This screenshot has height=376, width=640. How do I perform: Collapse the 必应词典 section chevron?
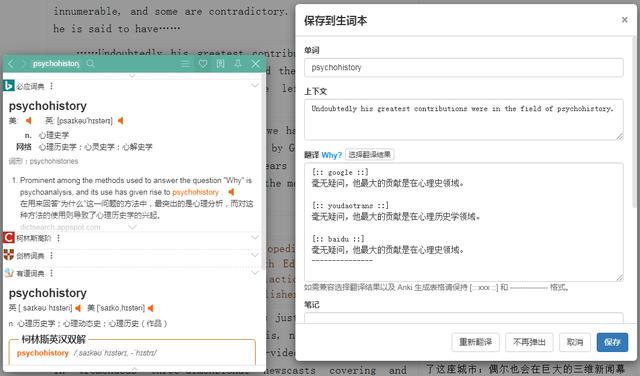pos(255,86)
